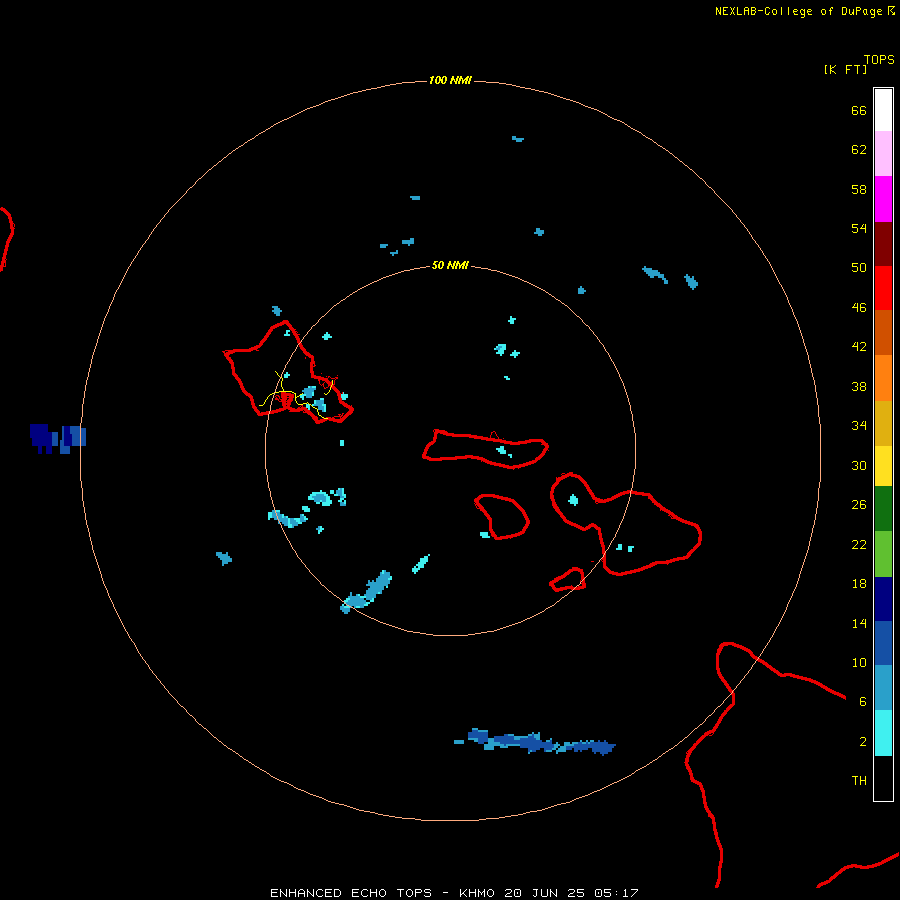Click the "30" legend value
Screen dimensions: 900x900
tap(859, 465)
